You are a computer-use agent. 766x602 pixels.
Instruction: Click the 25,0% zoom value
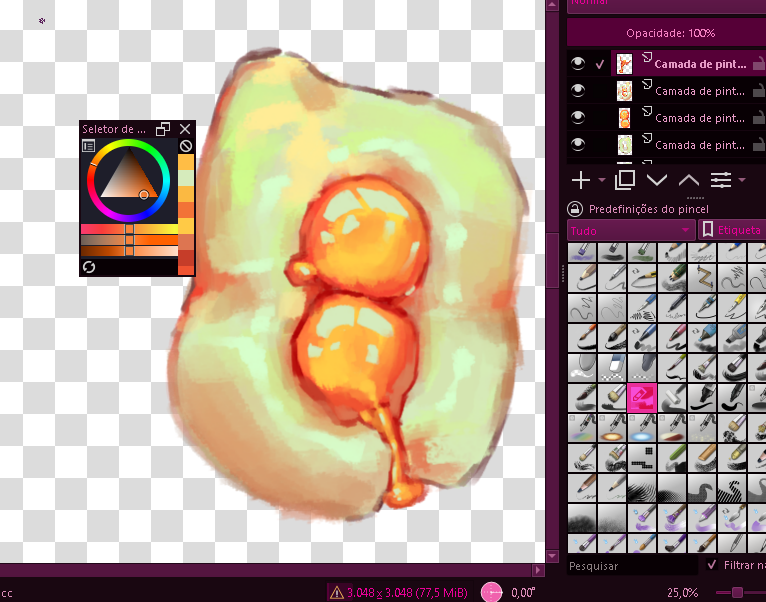coord(683,593)
